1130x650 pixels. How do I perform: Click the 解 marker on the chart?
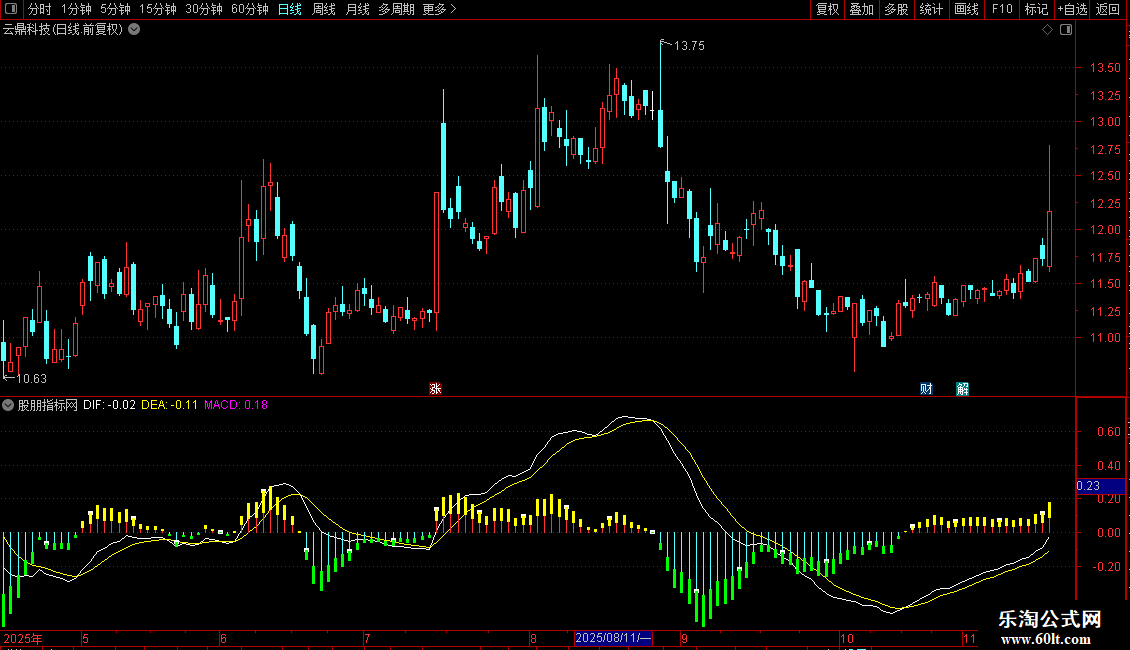pyautogui.click(x=961, y=388)
